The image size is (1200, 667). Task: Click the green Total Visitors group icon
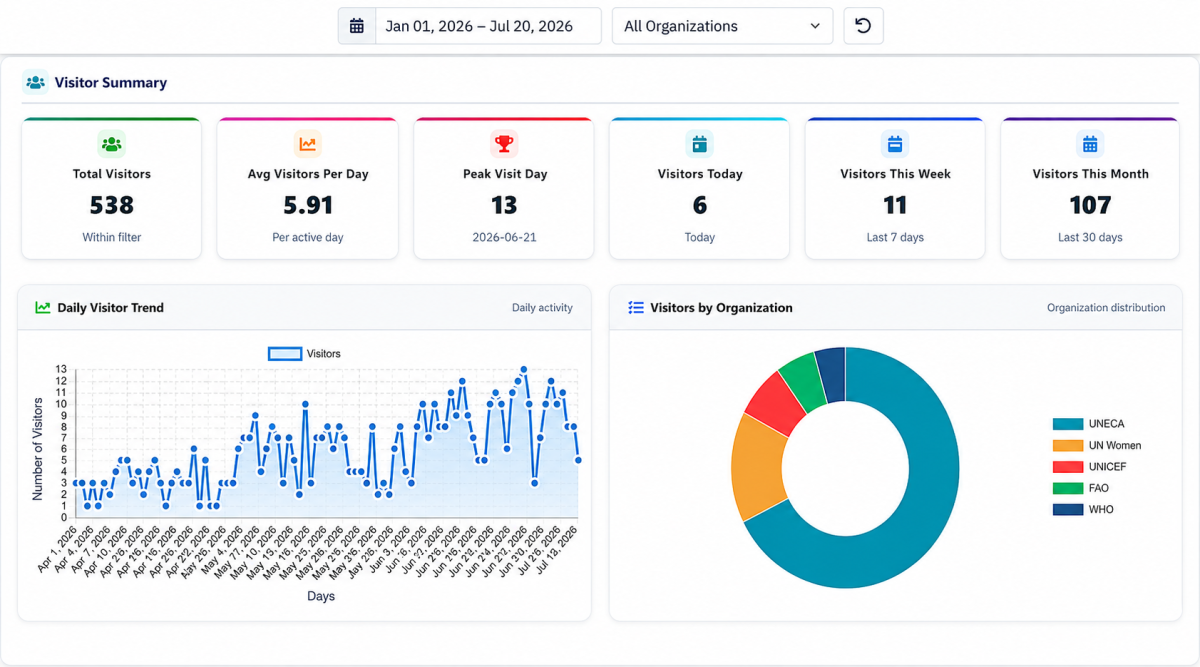[112, 144]
